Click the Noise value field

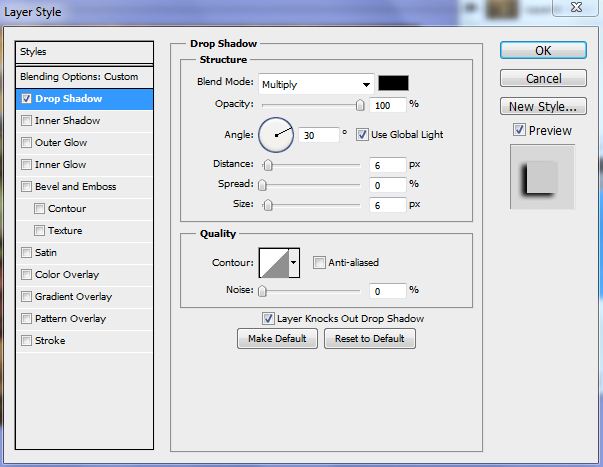tap(387, 291)
